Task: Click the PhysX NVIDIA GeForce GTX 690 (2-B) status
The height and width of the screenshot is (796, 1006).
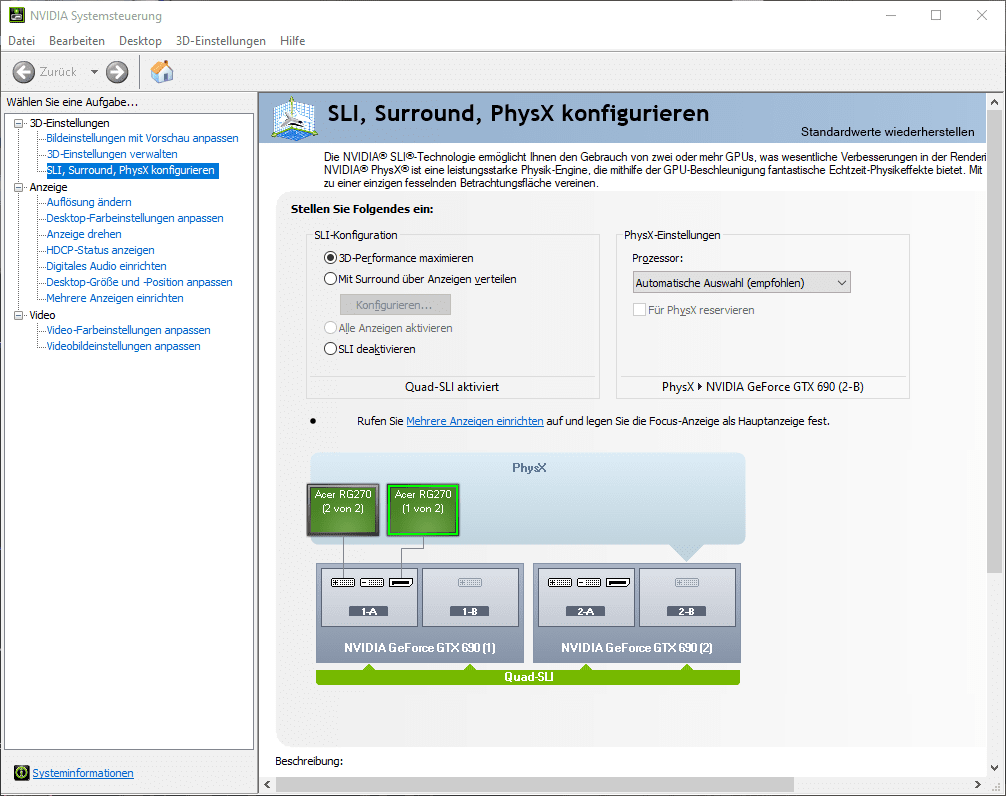Action: point(763,387)
